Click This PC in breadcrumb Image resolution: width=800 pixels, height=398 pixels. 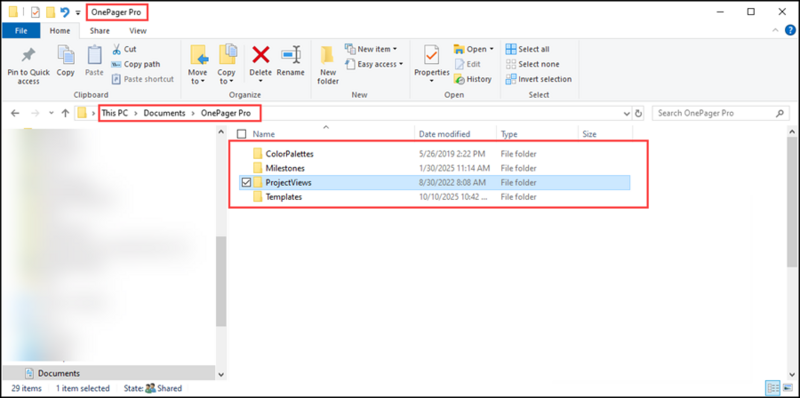pos(115,113)
